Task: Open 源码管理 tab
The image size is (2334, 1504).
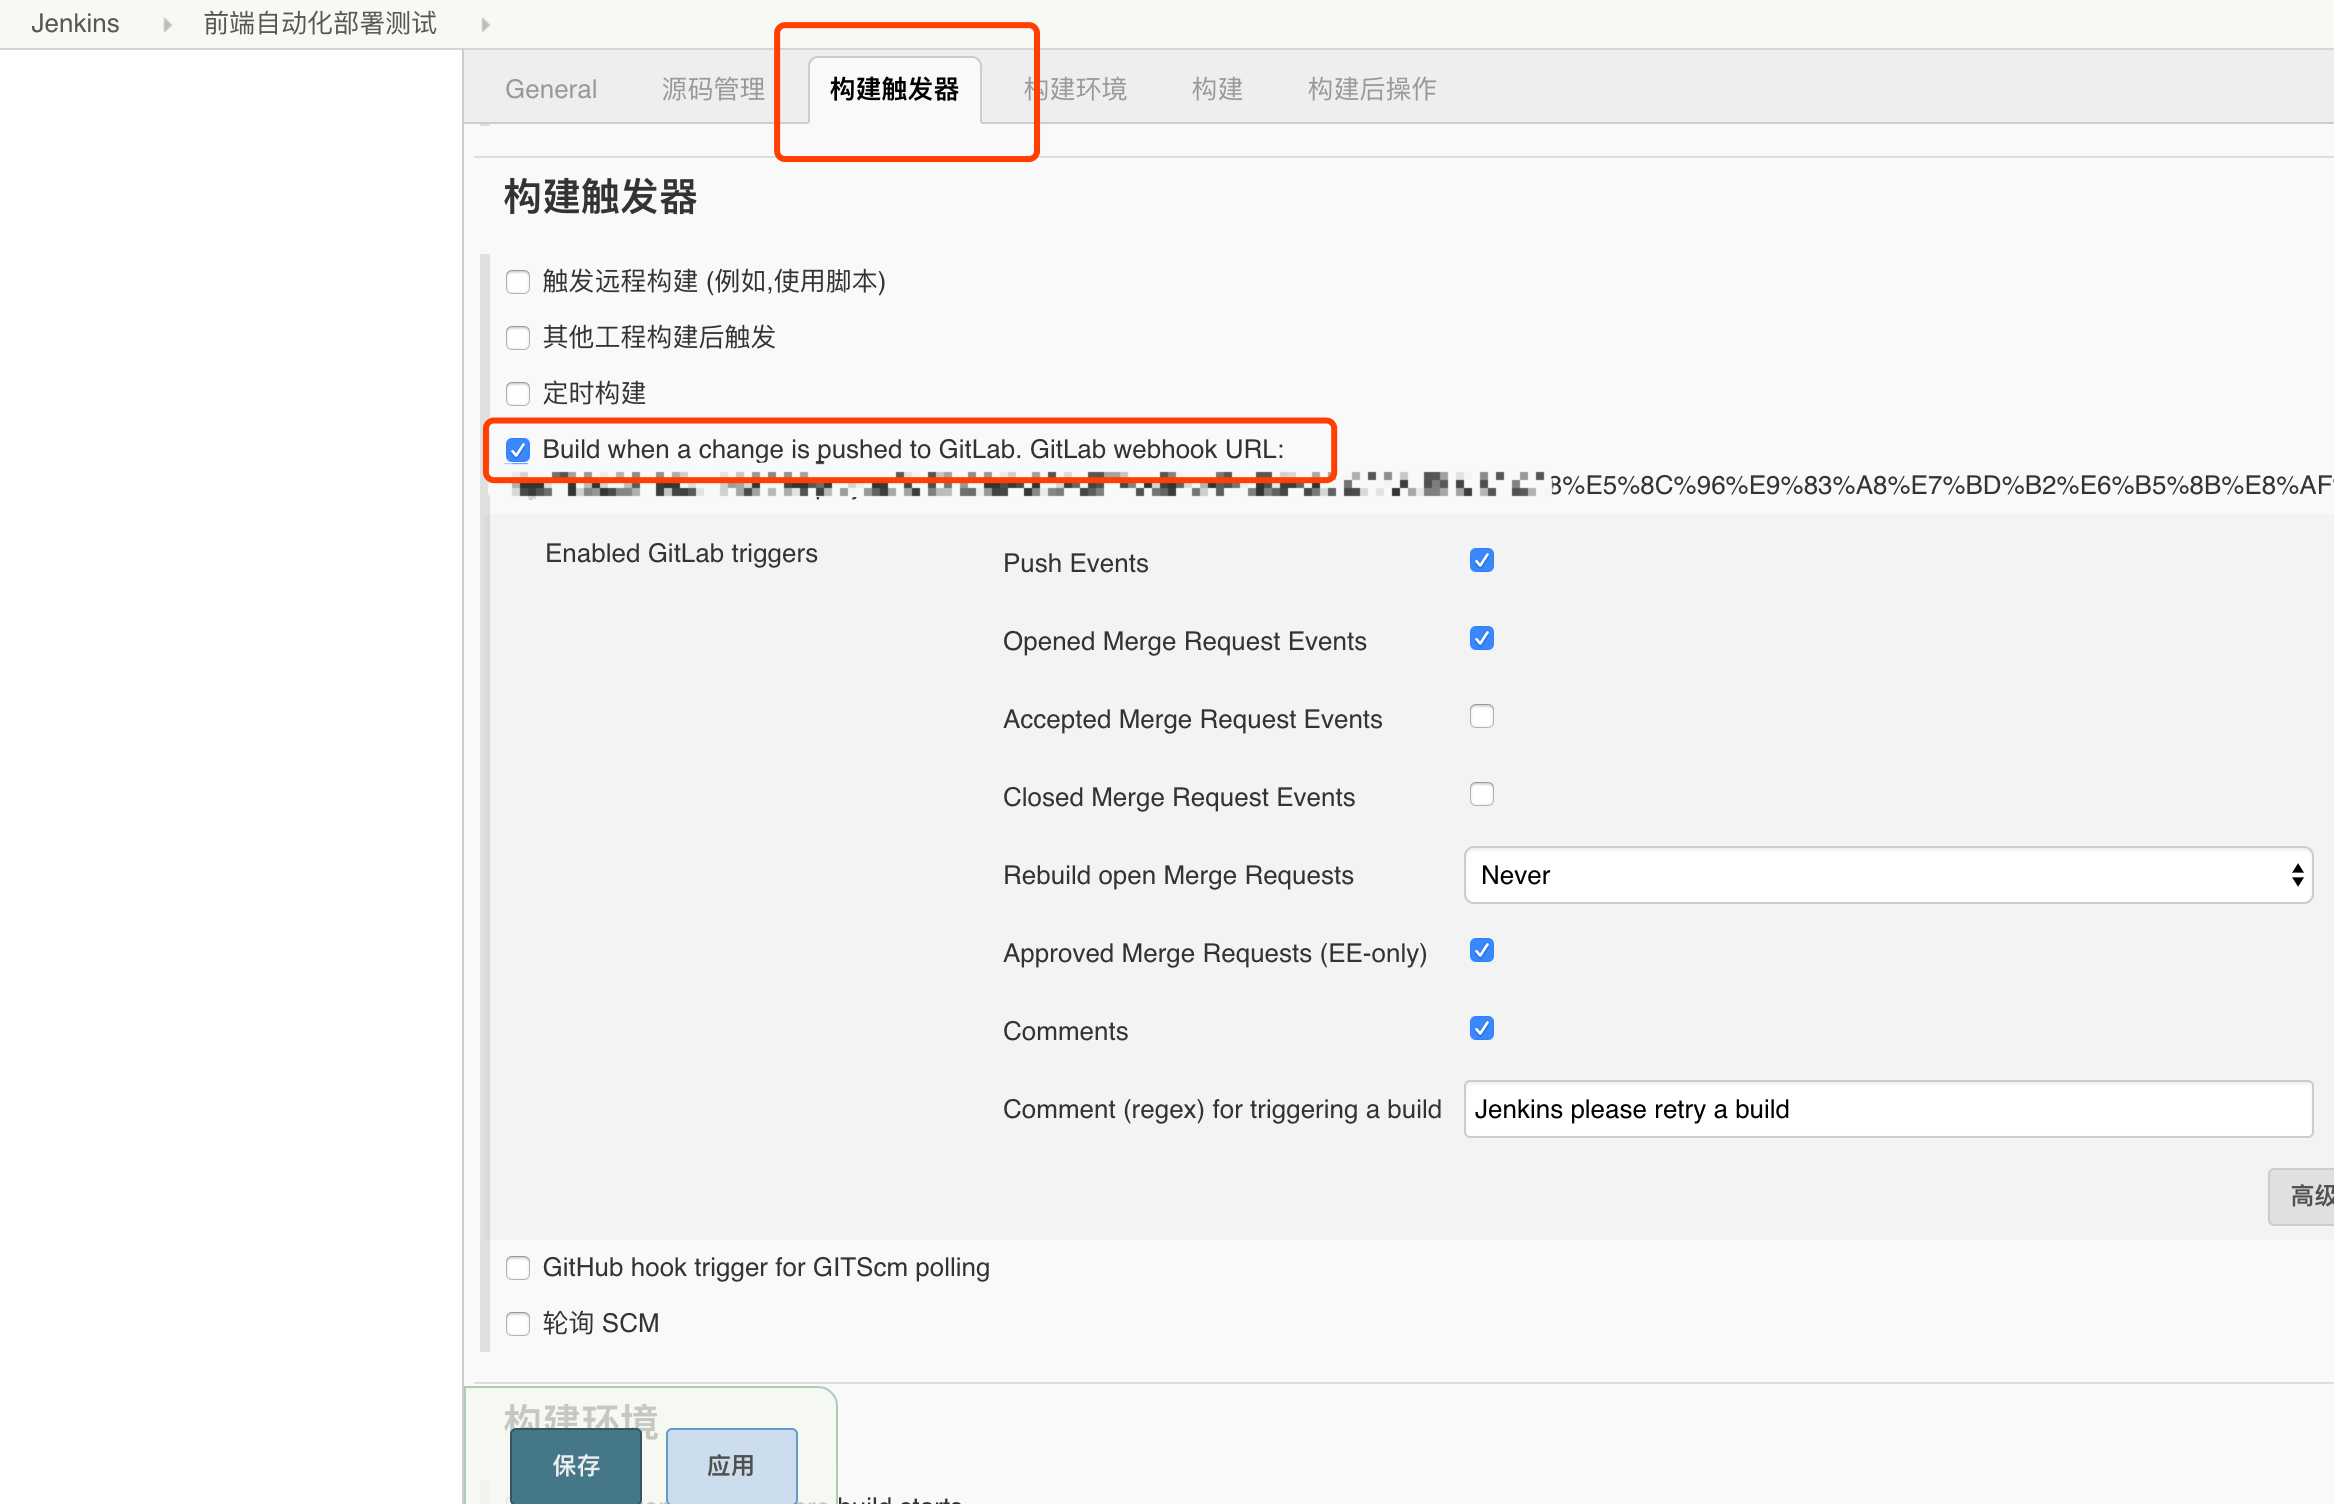Action: (x=713, y=89)
